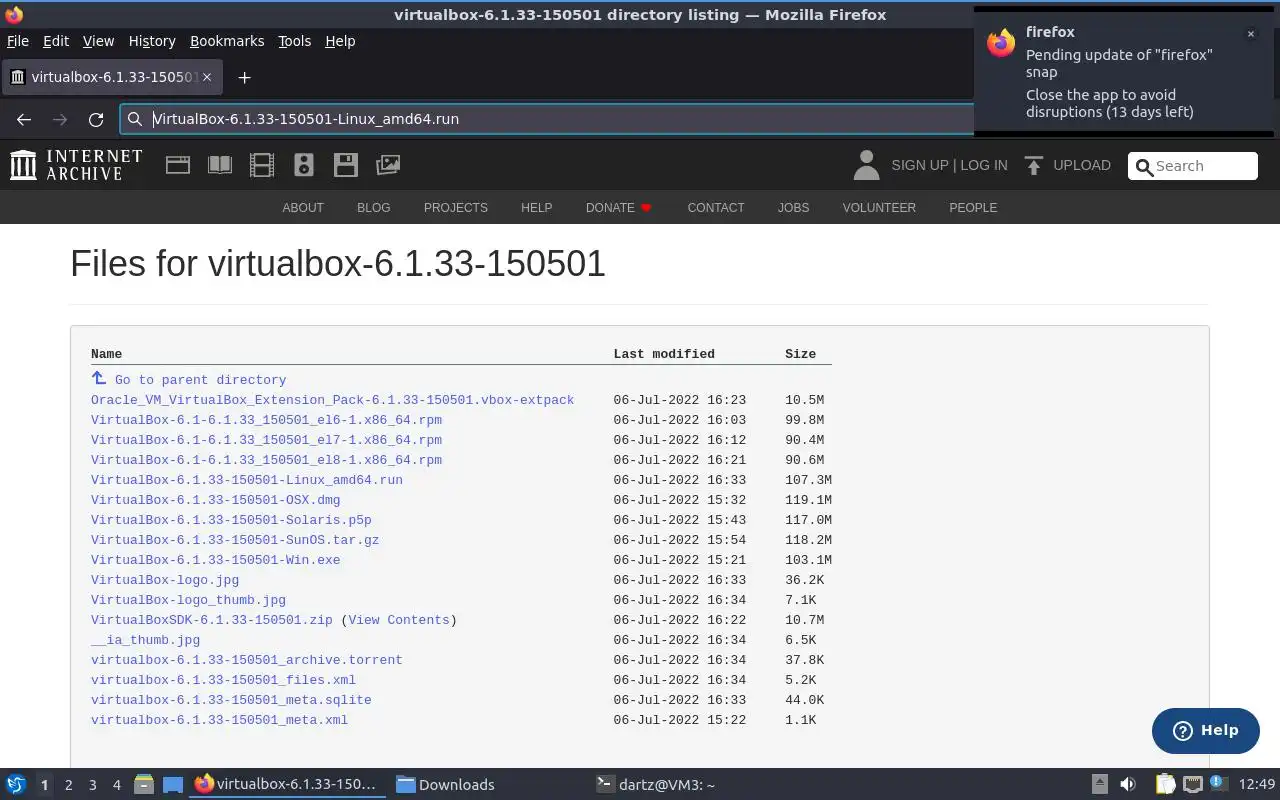Click the update notifier tray icon

click(x=1217, y=783)
